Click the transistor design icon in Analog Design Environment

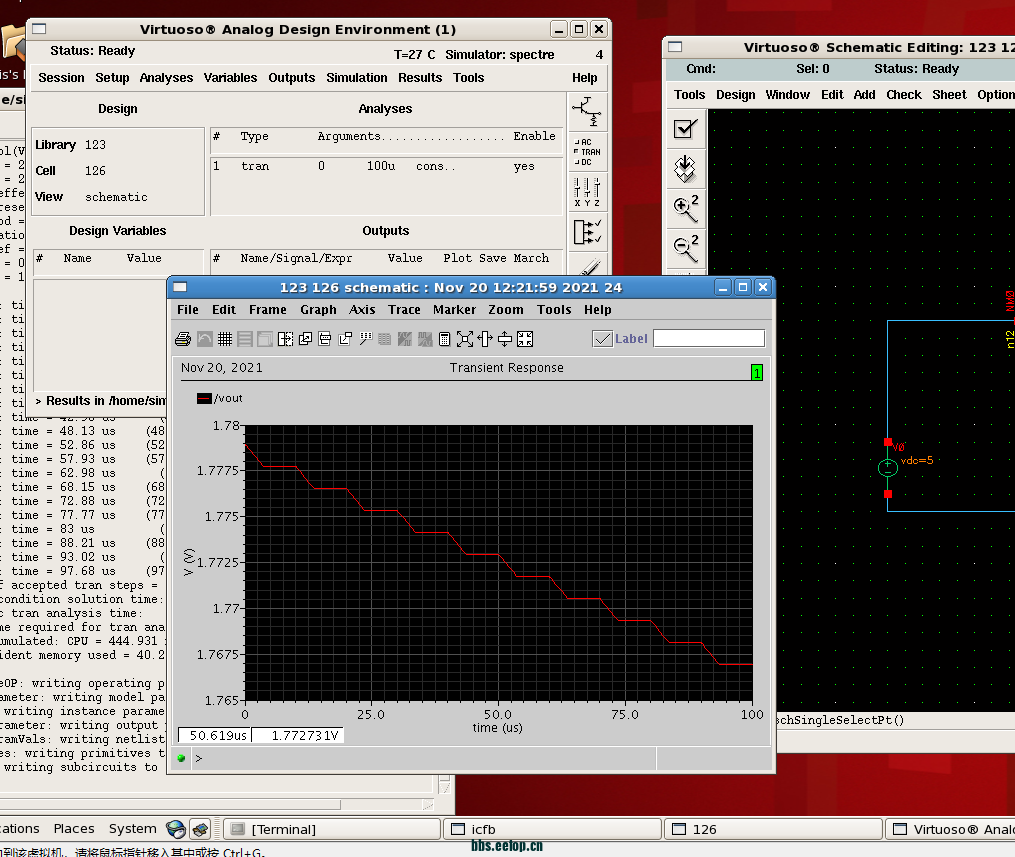588,112
